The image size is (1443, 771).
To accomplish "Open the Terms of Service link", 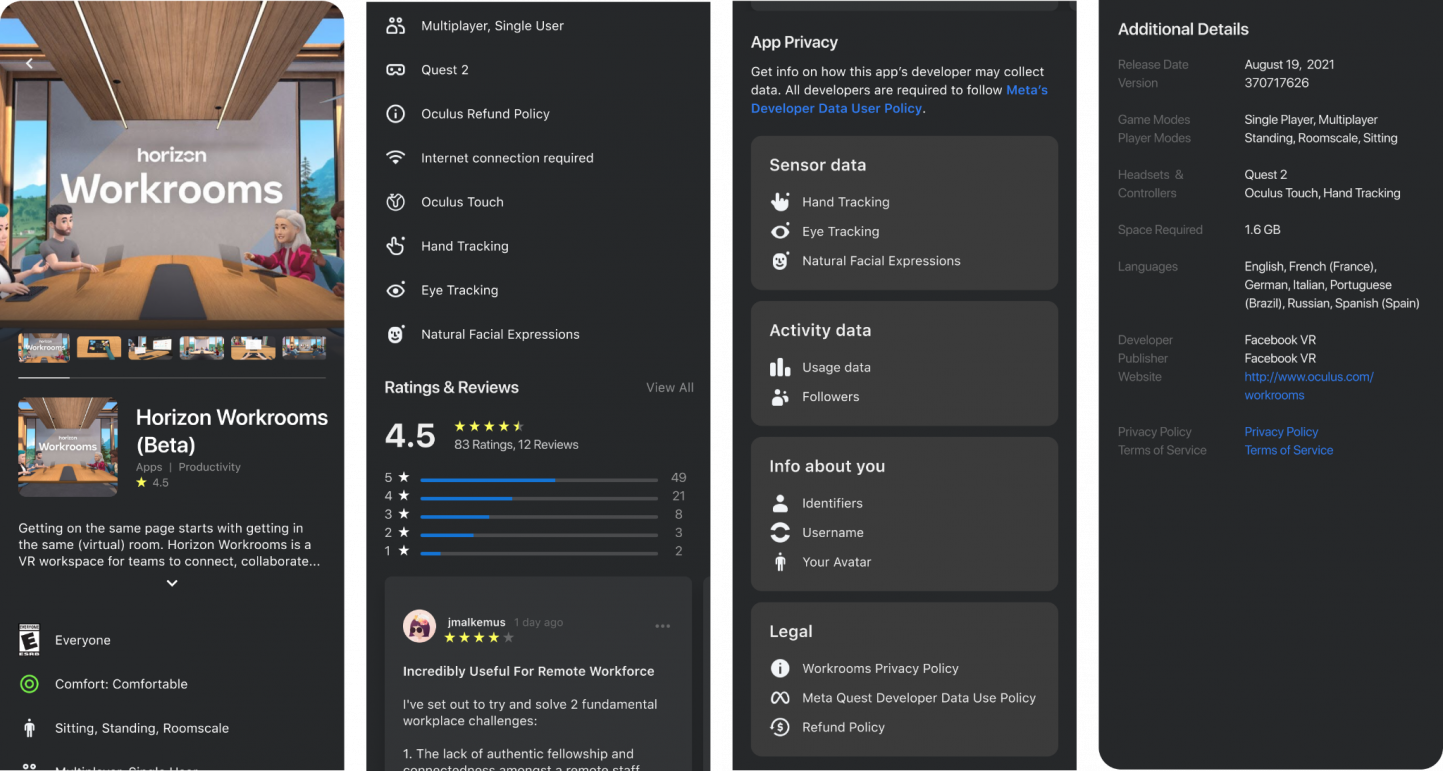I will tap(1288, 450).
